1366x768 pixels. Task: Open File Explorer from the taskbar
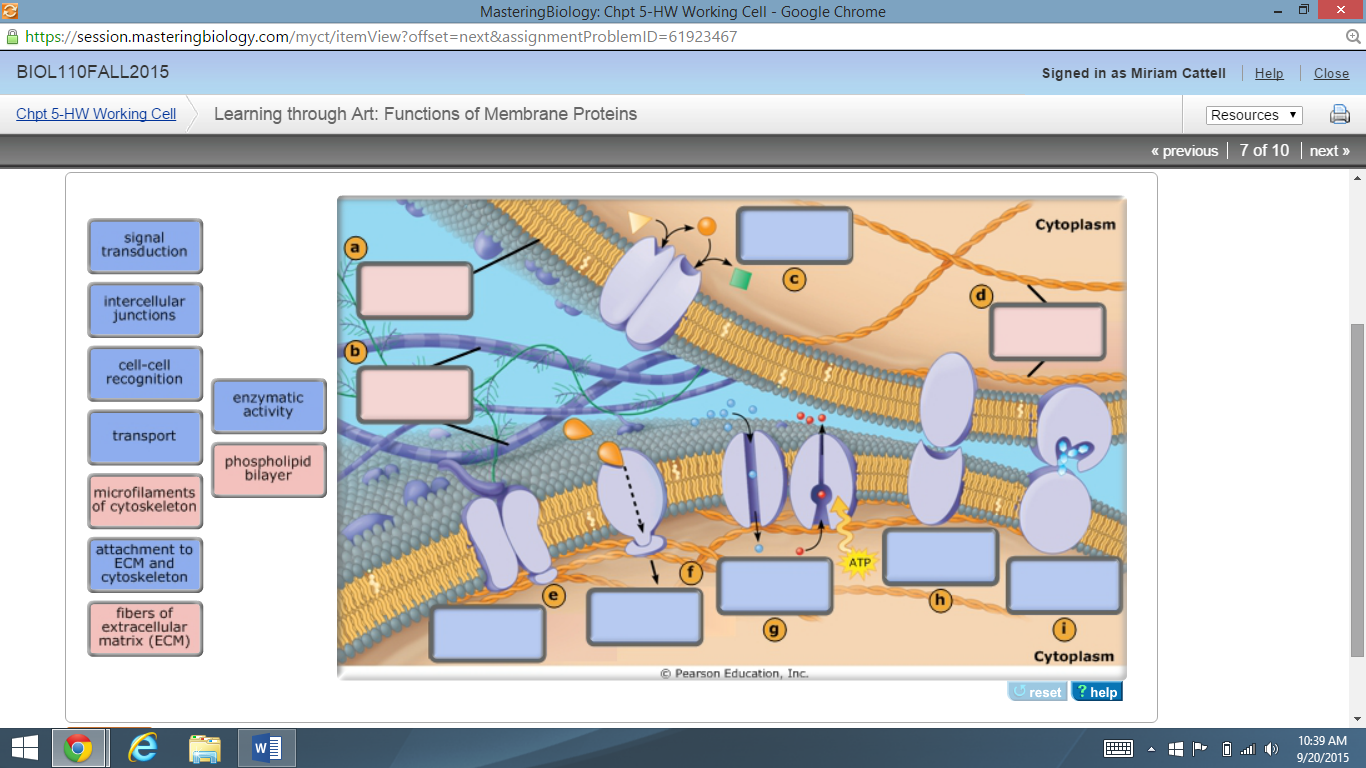click(x=205, y=748)
